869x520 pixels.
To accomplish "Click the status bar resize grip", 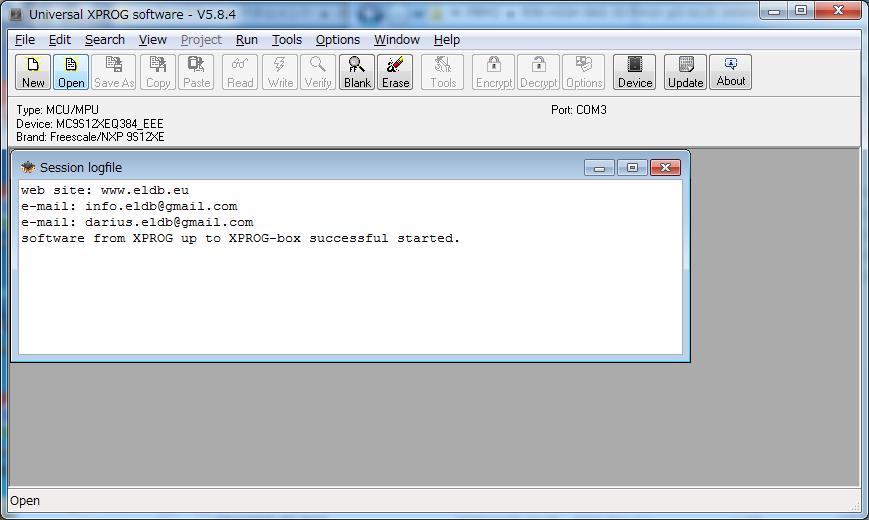I will click(x=855, y=507).
